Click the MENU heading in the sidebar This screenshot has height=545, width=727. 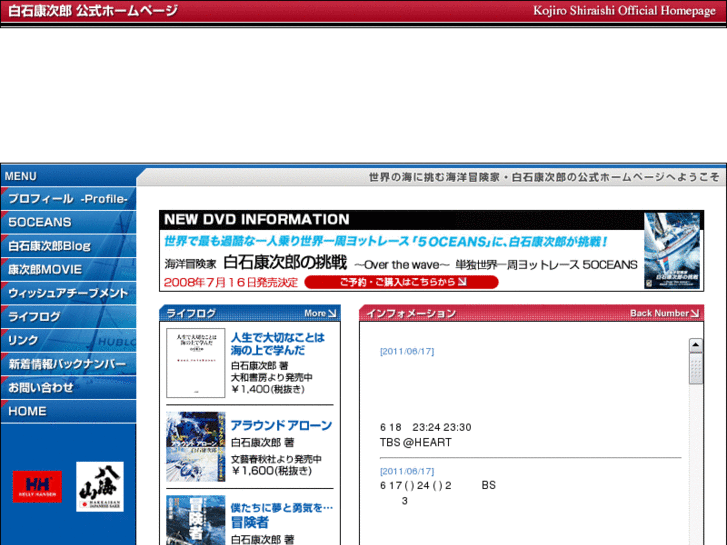[20, 176]
